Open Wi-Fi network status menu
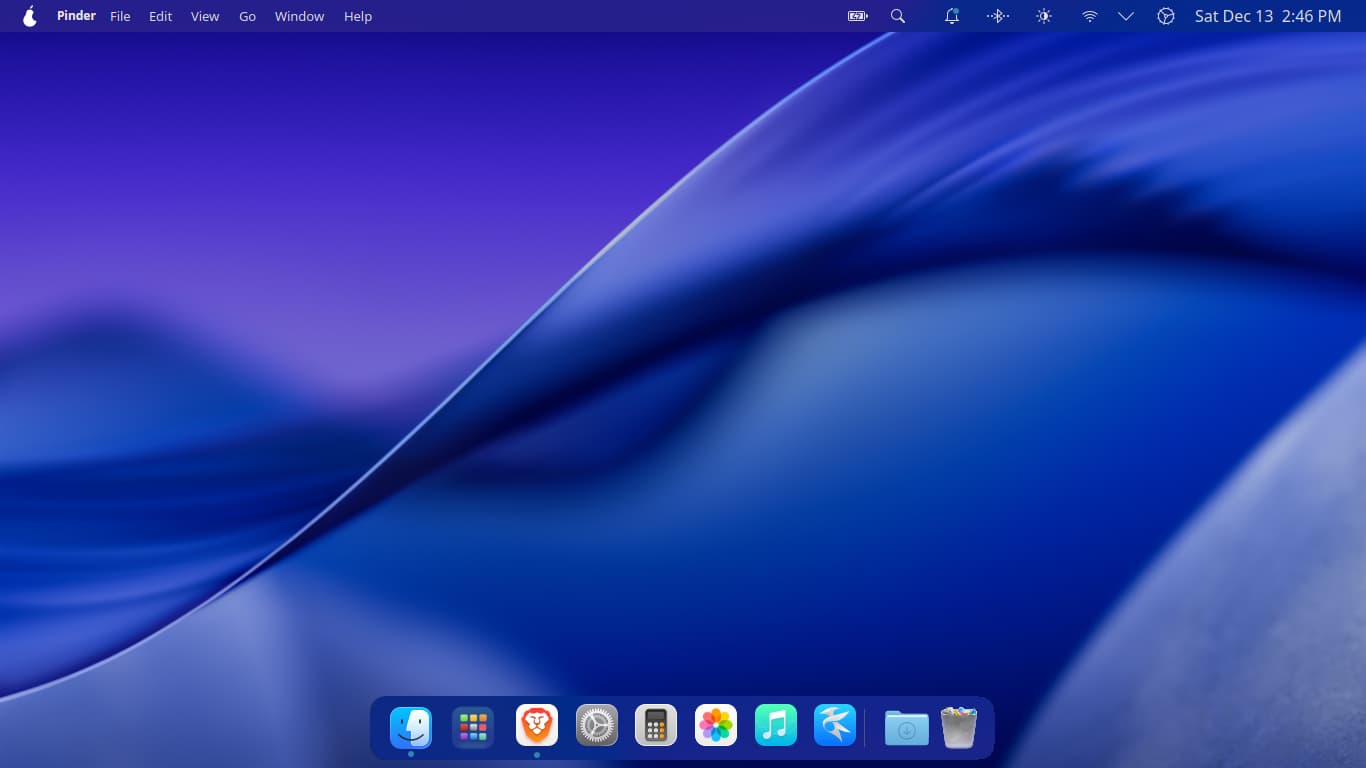The height and width of the screenshot is (768, 1366). coord(1090,16)
